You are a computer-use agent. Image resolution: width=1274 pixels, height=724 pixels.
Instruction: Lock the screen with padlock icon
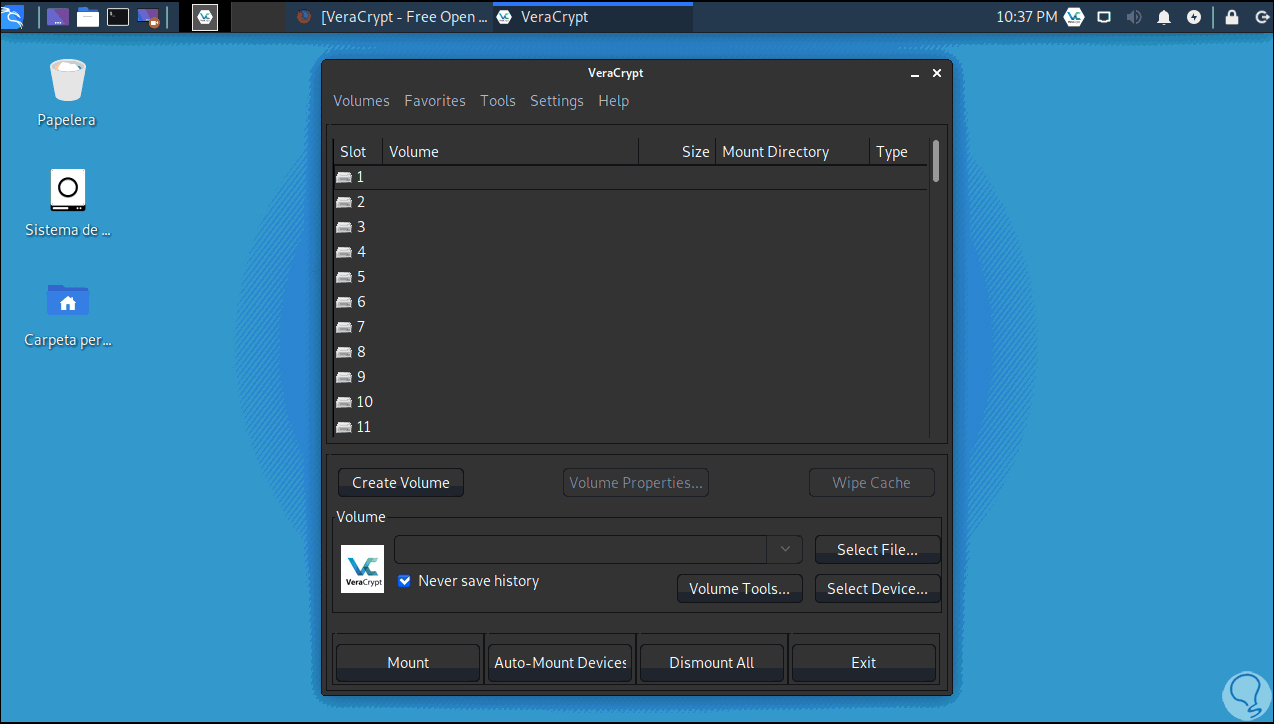[x=1231, y=17]
